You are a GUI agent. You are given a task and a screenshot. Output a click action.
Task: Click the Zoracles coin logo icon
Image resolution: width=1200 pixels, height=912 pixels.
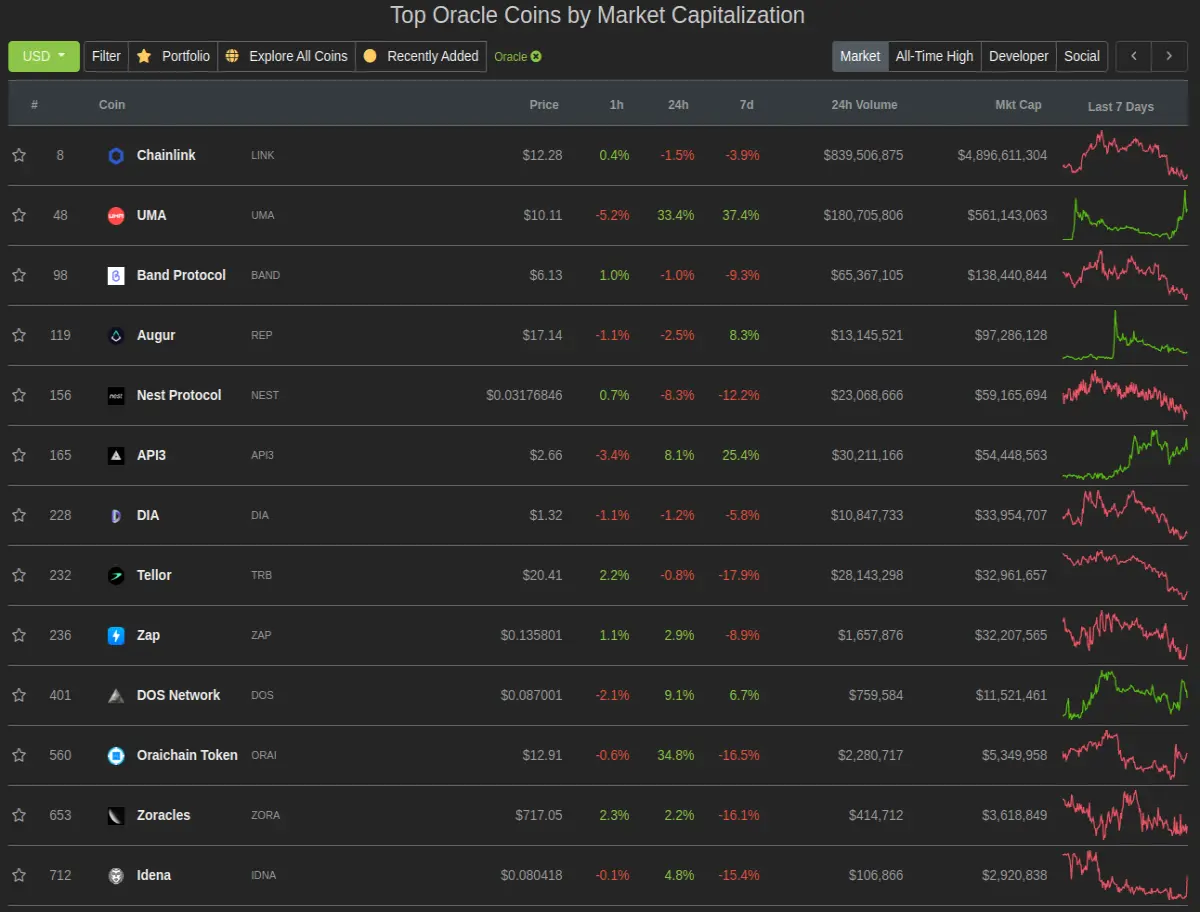click(x=116, y=816)
